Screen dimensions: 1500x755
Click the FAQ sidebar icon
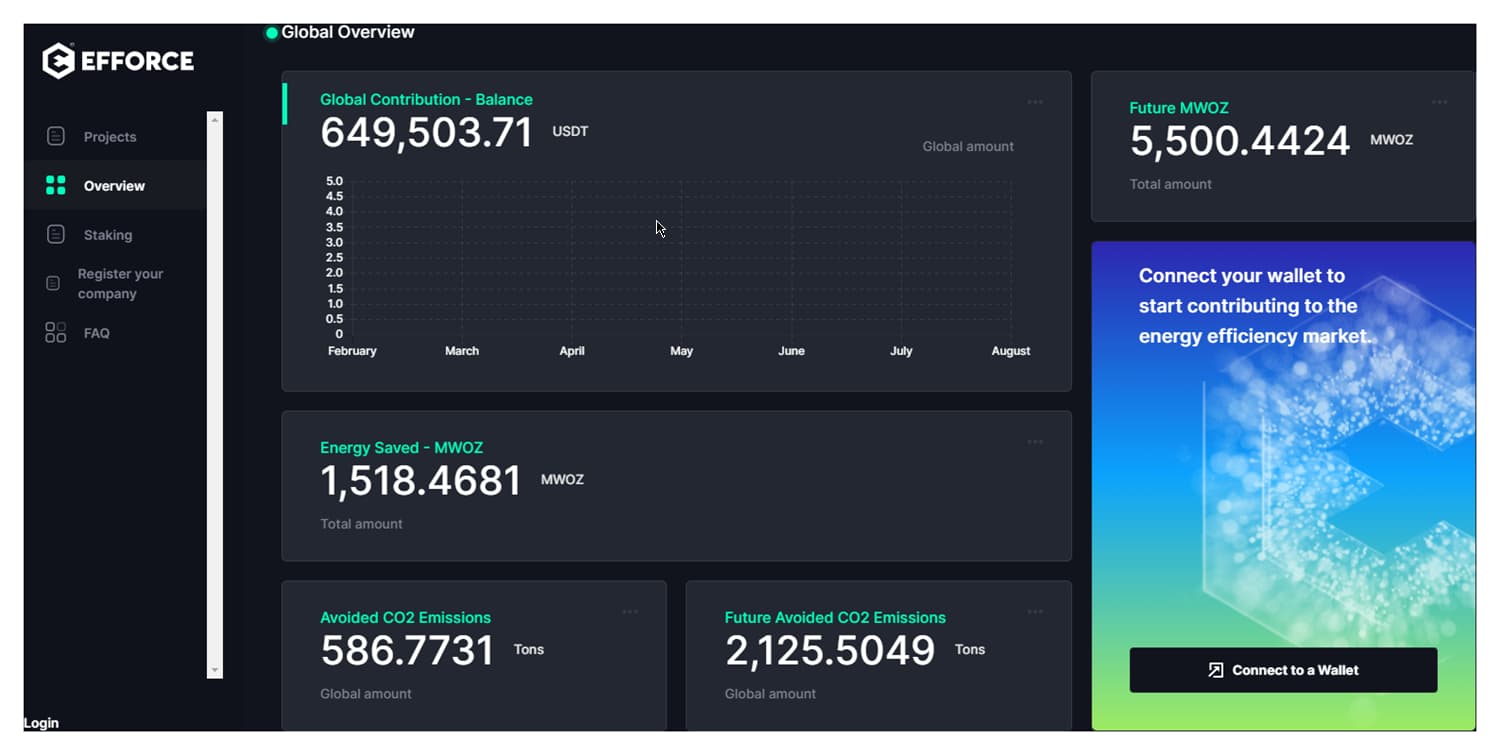(x=56, y=333)
